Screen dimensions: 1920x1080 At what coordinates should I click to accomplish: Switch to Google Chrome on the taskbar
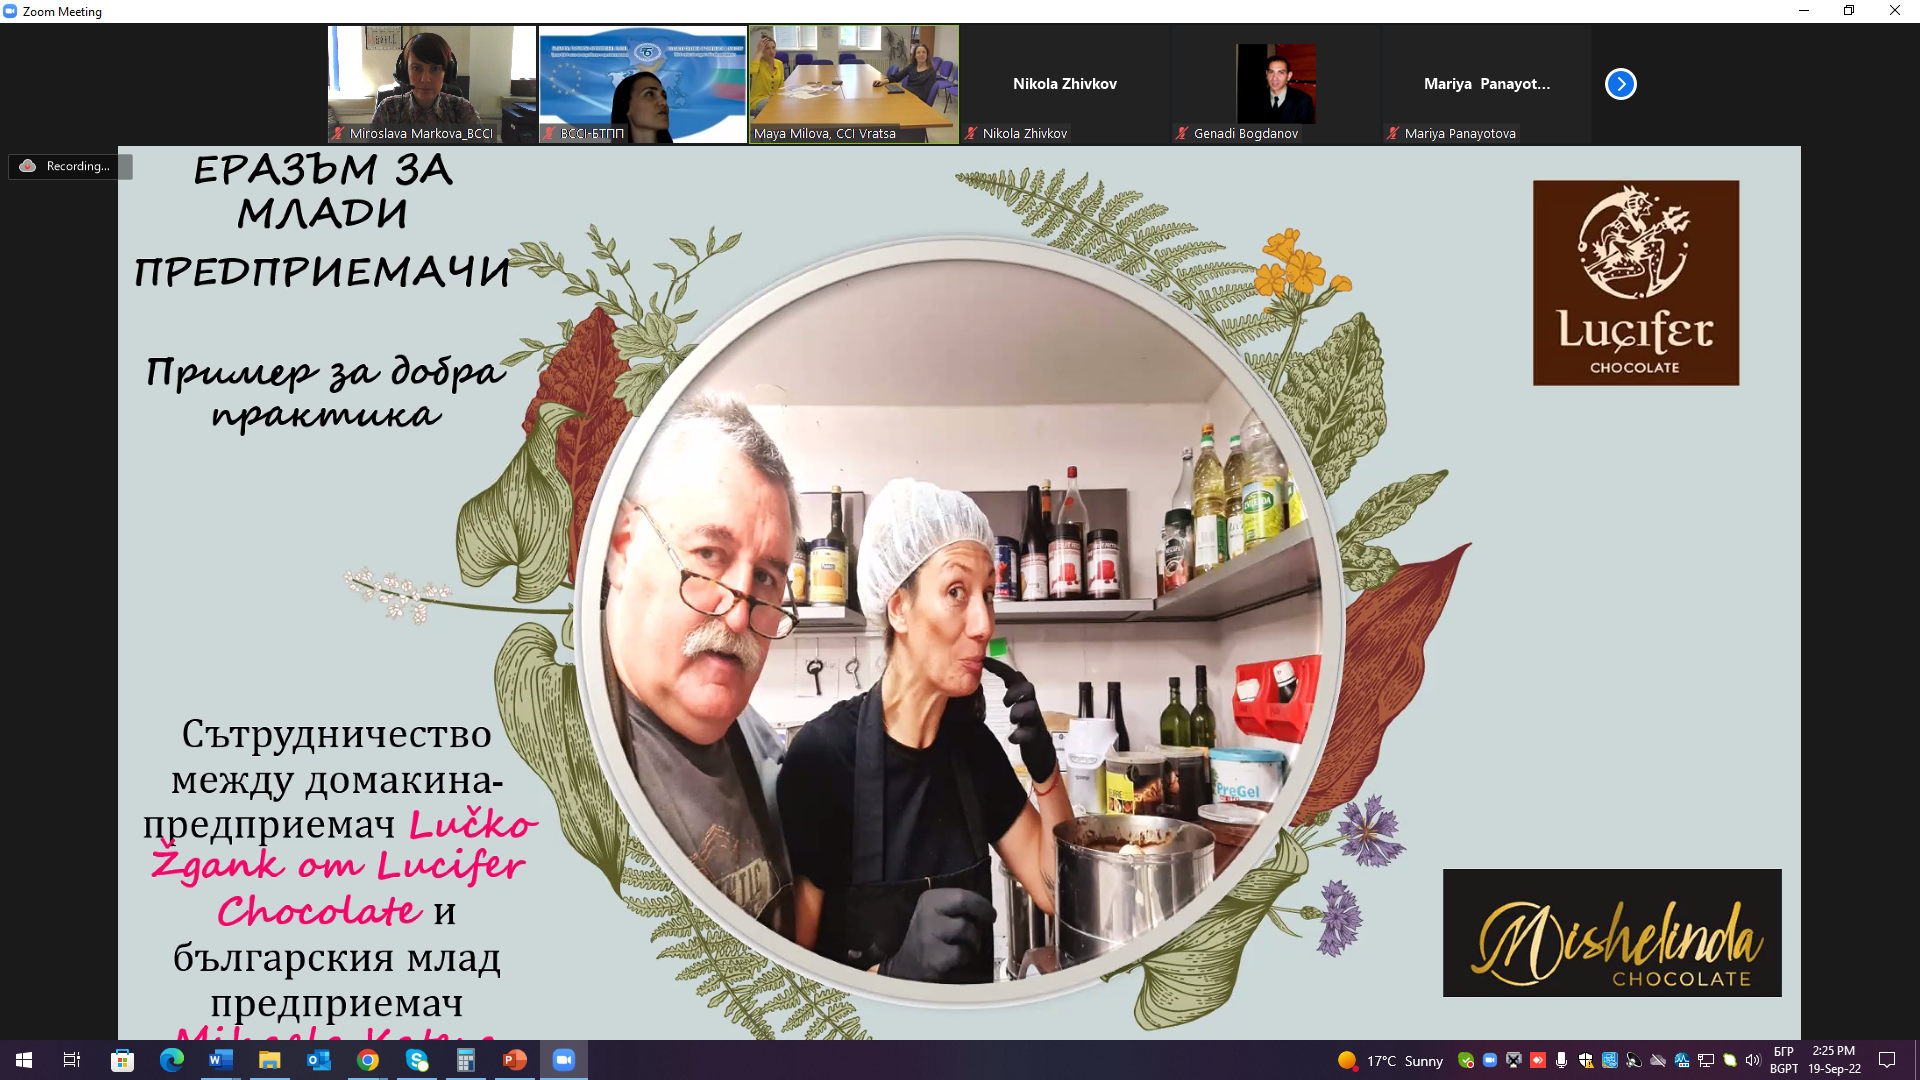[x=367, y=1060]
